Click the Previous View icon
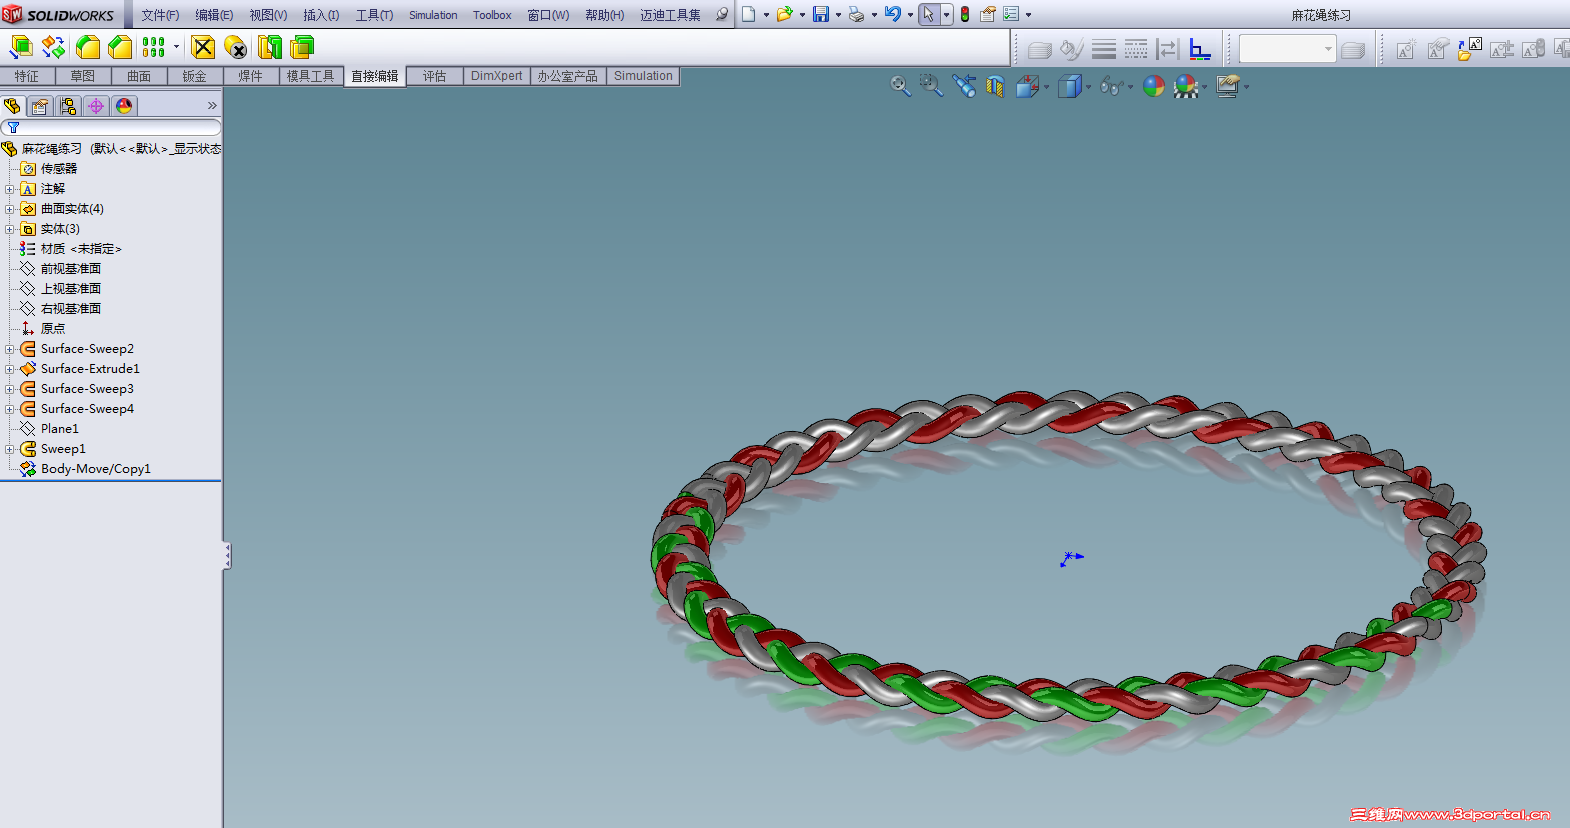Viewport: 1570px width, 828px height. click(x=964, y=87)
